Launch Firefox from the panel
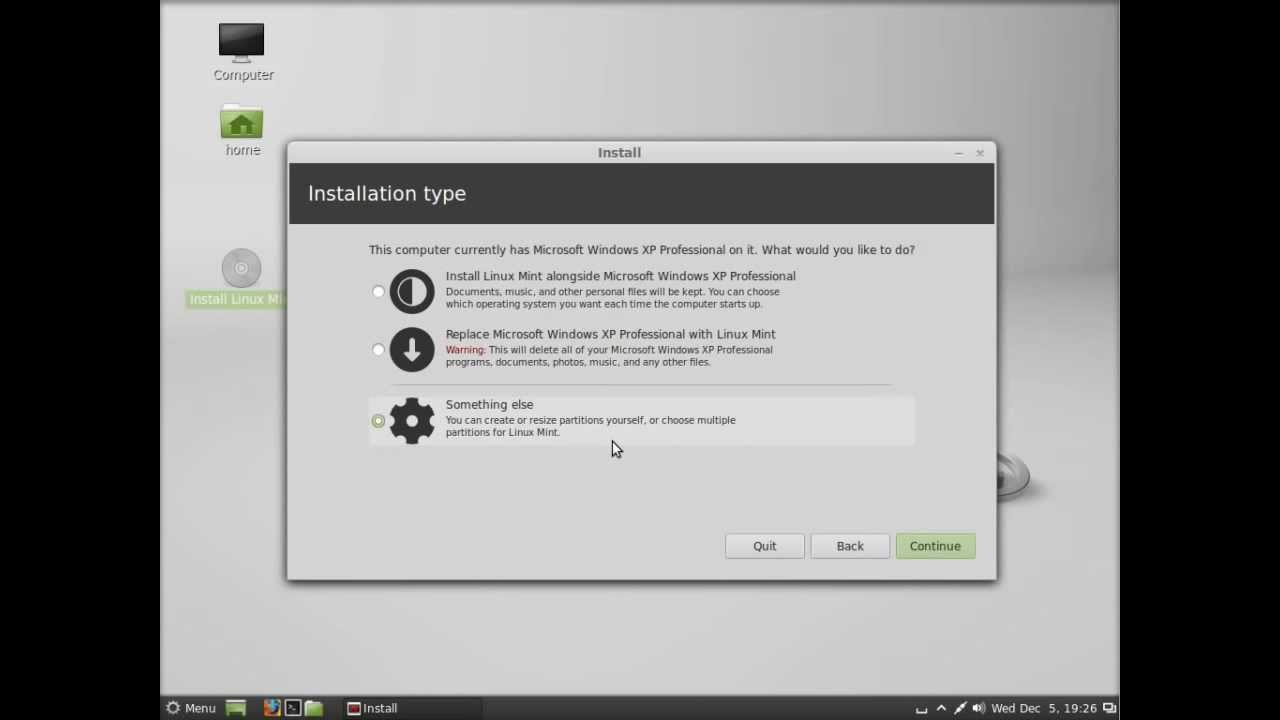This screenshot has width=1280, height=720. tap(272, 708)
